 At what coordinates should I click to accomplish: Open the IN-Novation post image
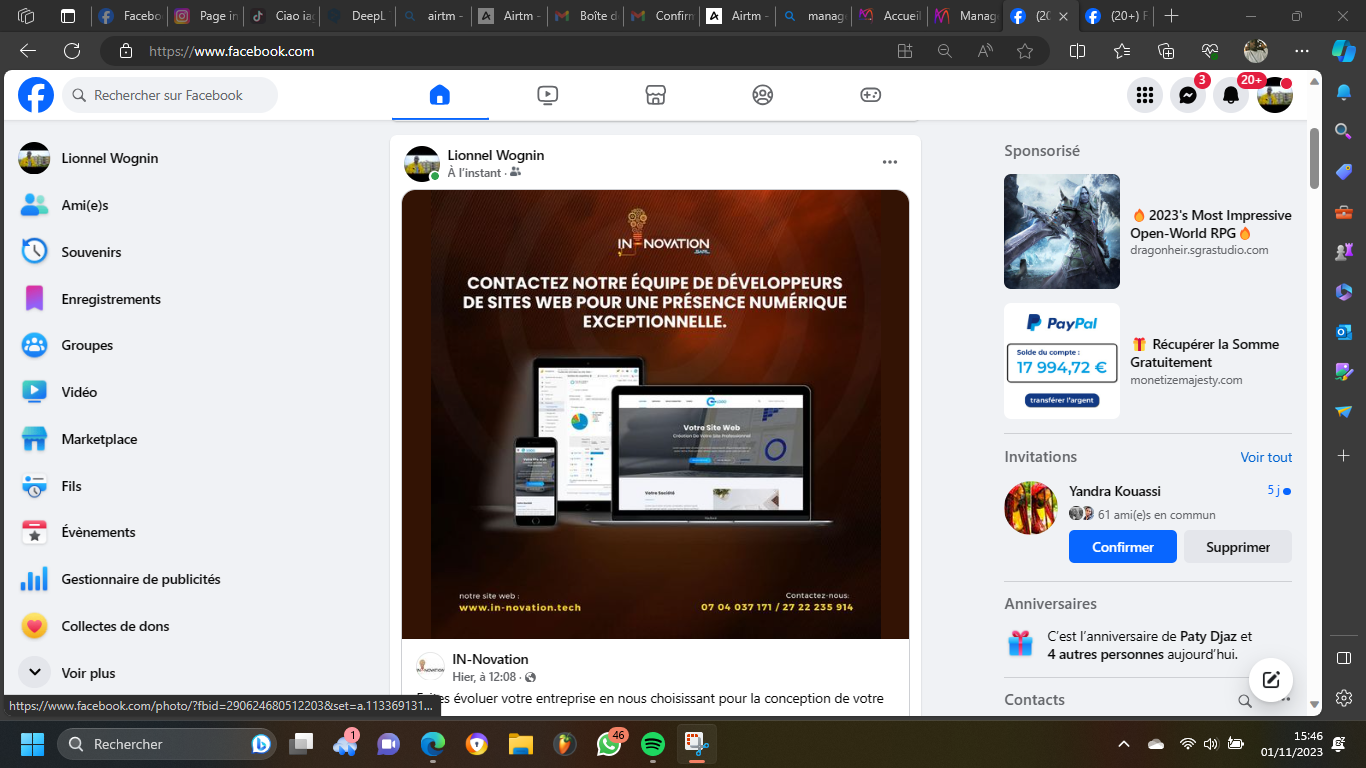(x=655, y=414)
